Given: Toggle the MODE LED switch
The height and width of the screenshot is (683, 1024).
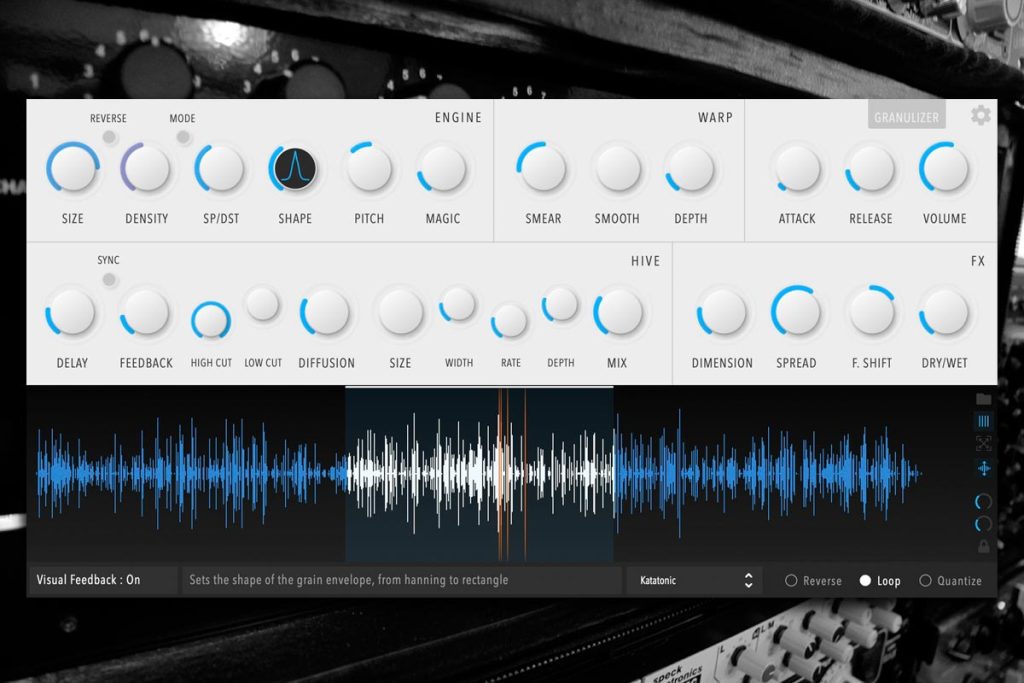Looking at the screenshot, I should [184, 137].
